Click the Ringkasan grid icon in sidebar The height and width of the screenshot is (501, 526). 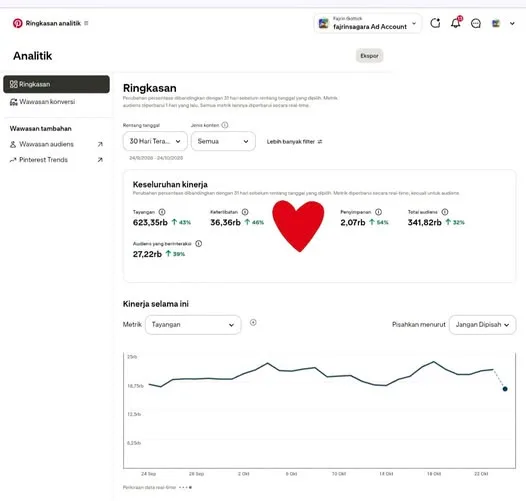(x=13, y=84)
